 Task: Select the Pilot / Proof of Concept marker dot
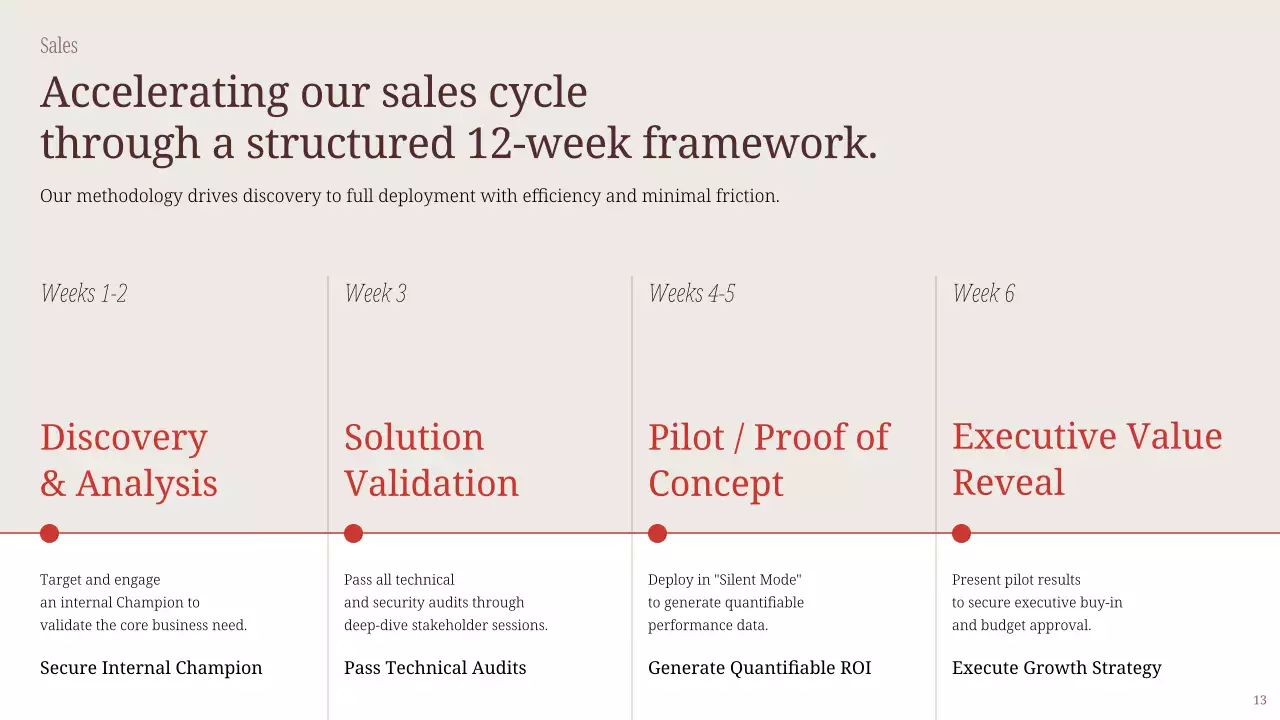pos(657,533)
